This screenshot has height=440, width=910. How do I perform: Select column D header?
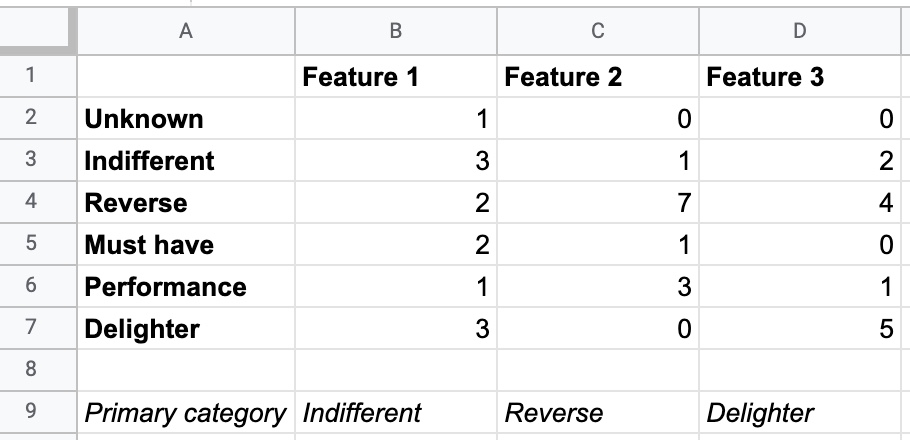coord(800,31)
